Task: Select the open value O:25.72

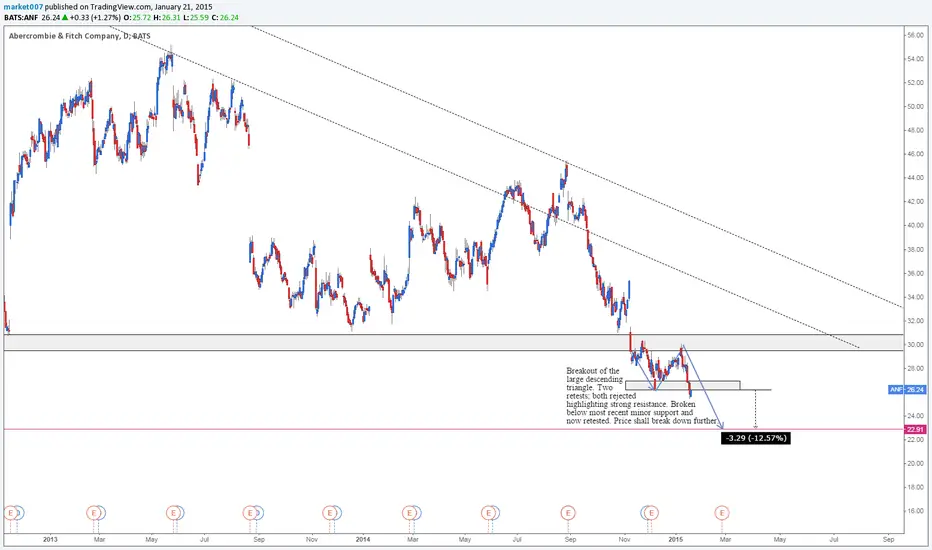Action: 136,18
